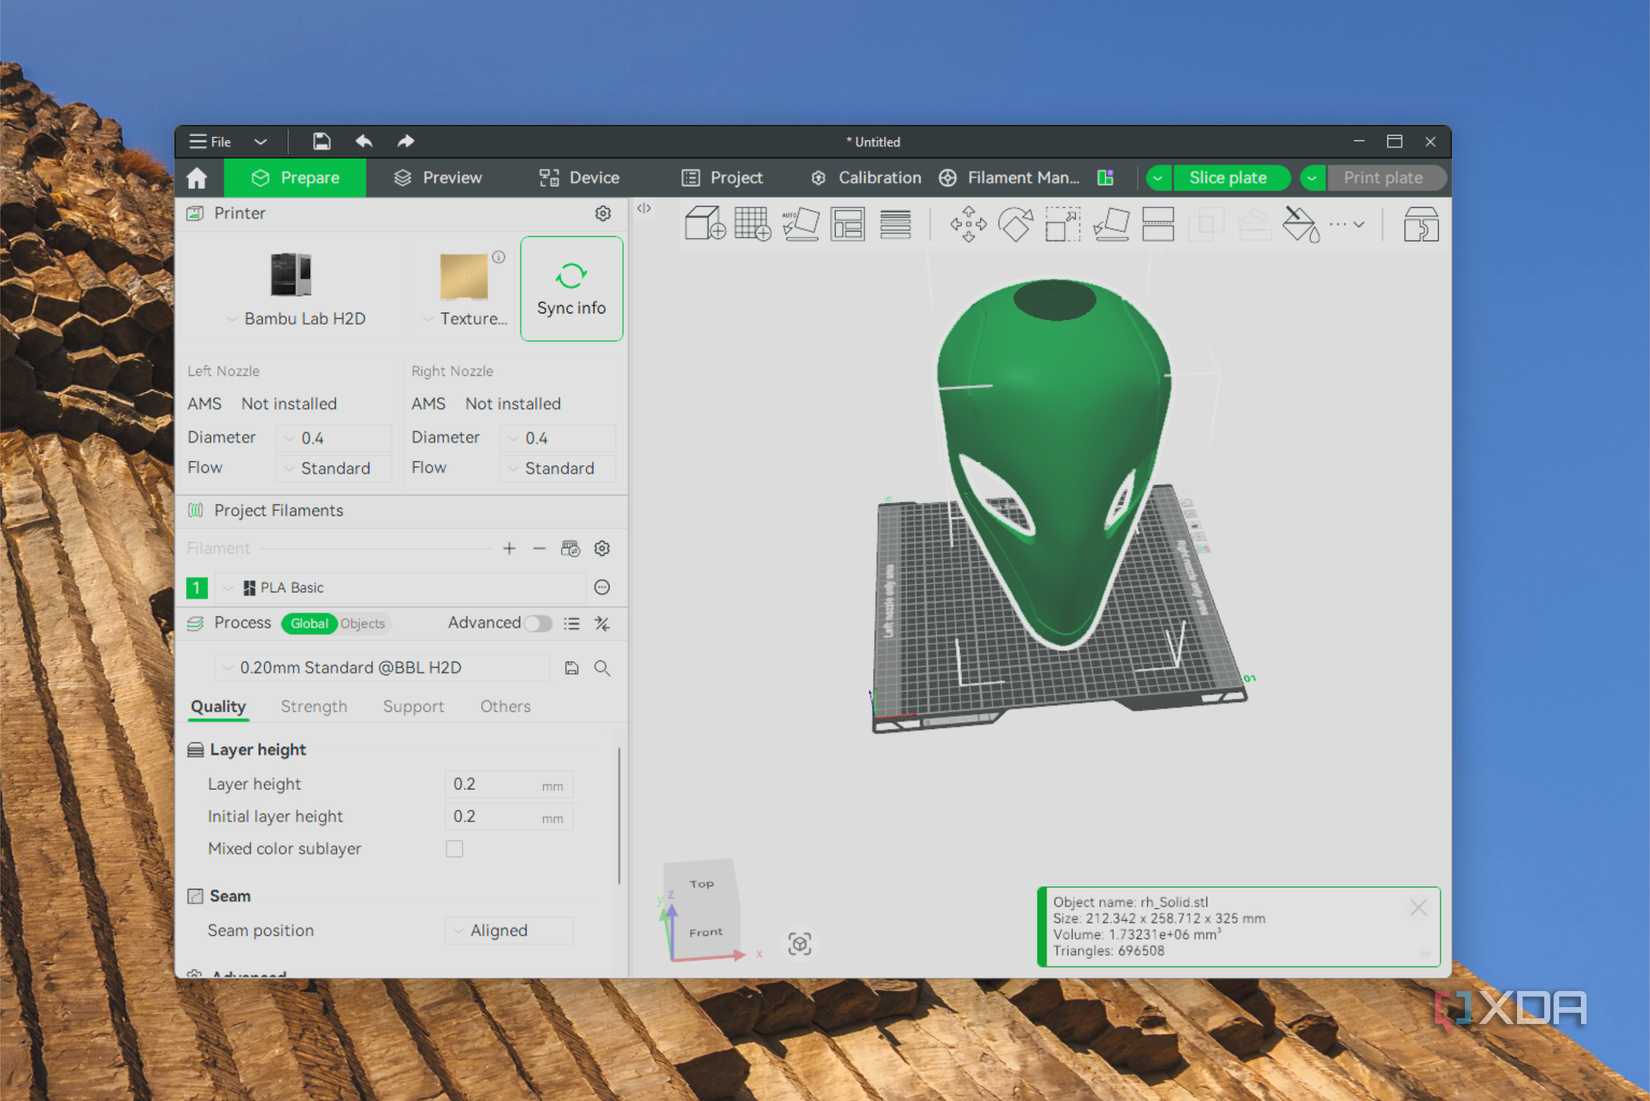Image resolution: width=1650 pixels, height=1101 pixels.
Task: Click the add filament plus icon
Action: click(509, 548)
